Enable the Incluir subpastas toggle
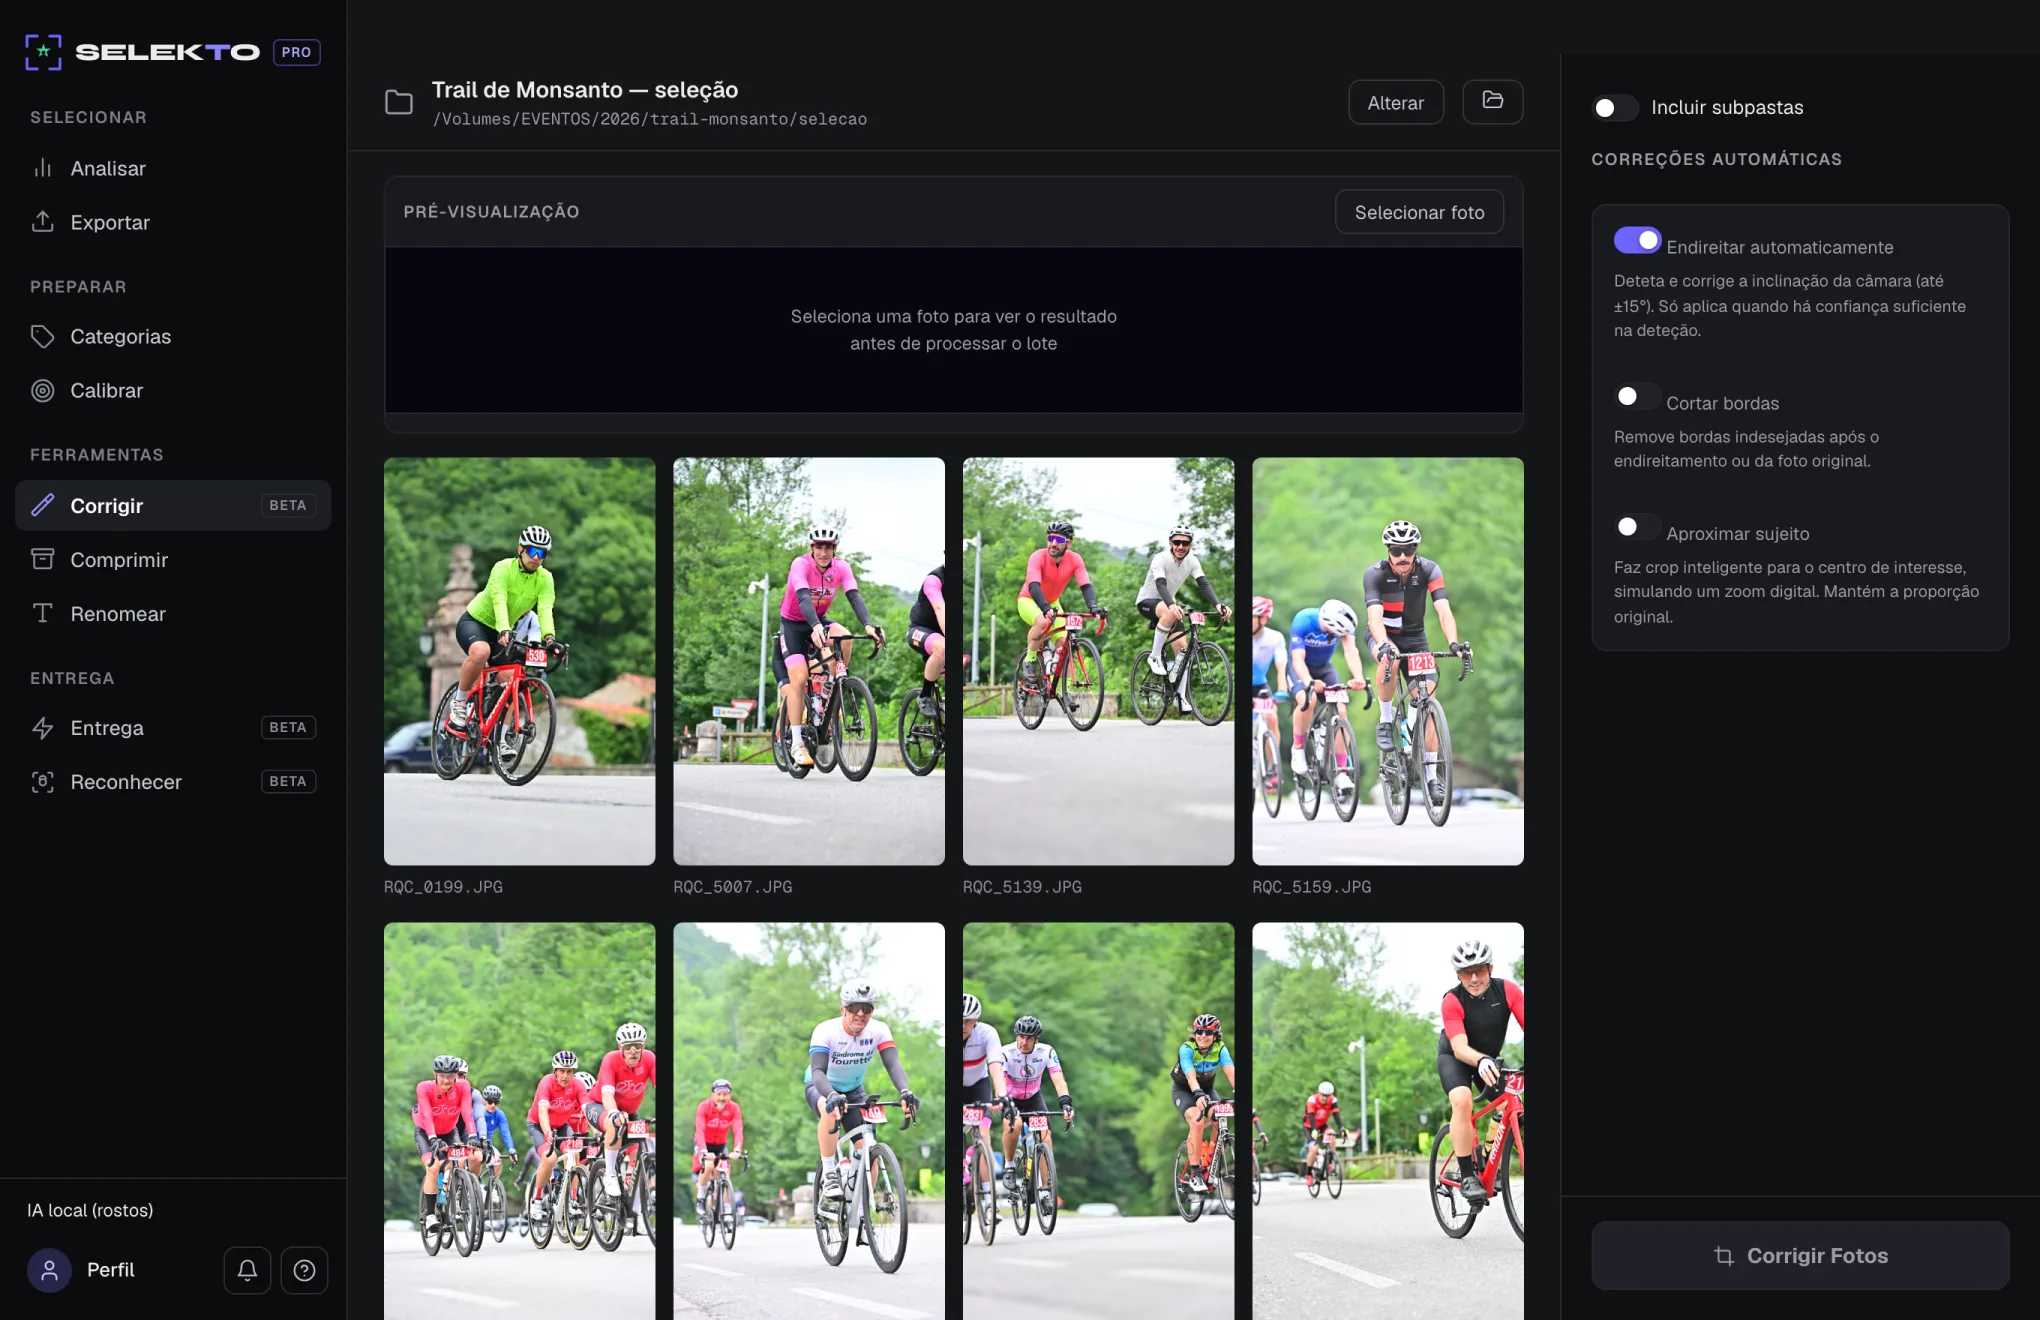Viewport: 2040px width, 1320px height. point(1614,108)
